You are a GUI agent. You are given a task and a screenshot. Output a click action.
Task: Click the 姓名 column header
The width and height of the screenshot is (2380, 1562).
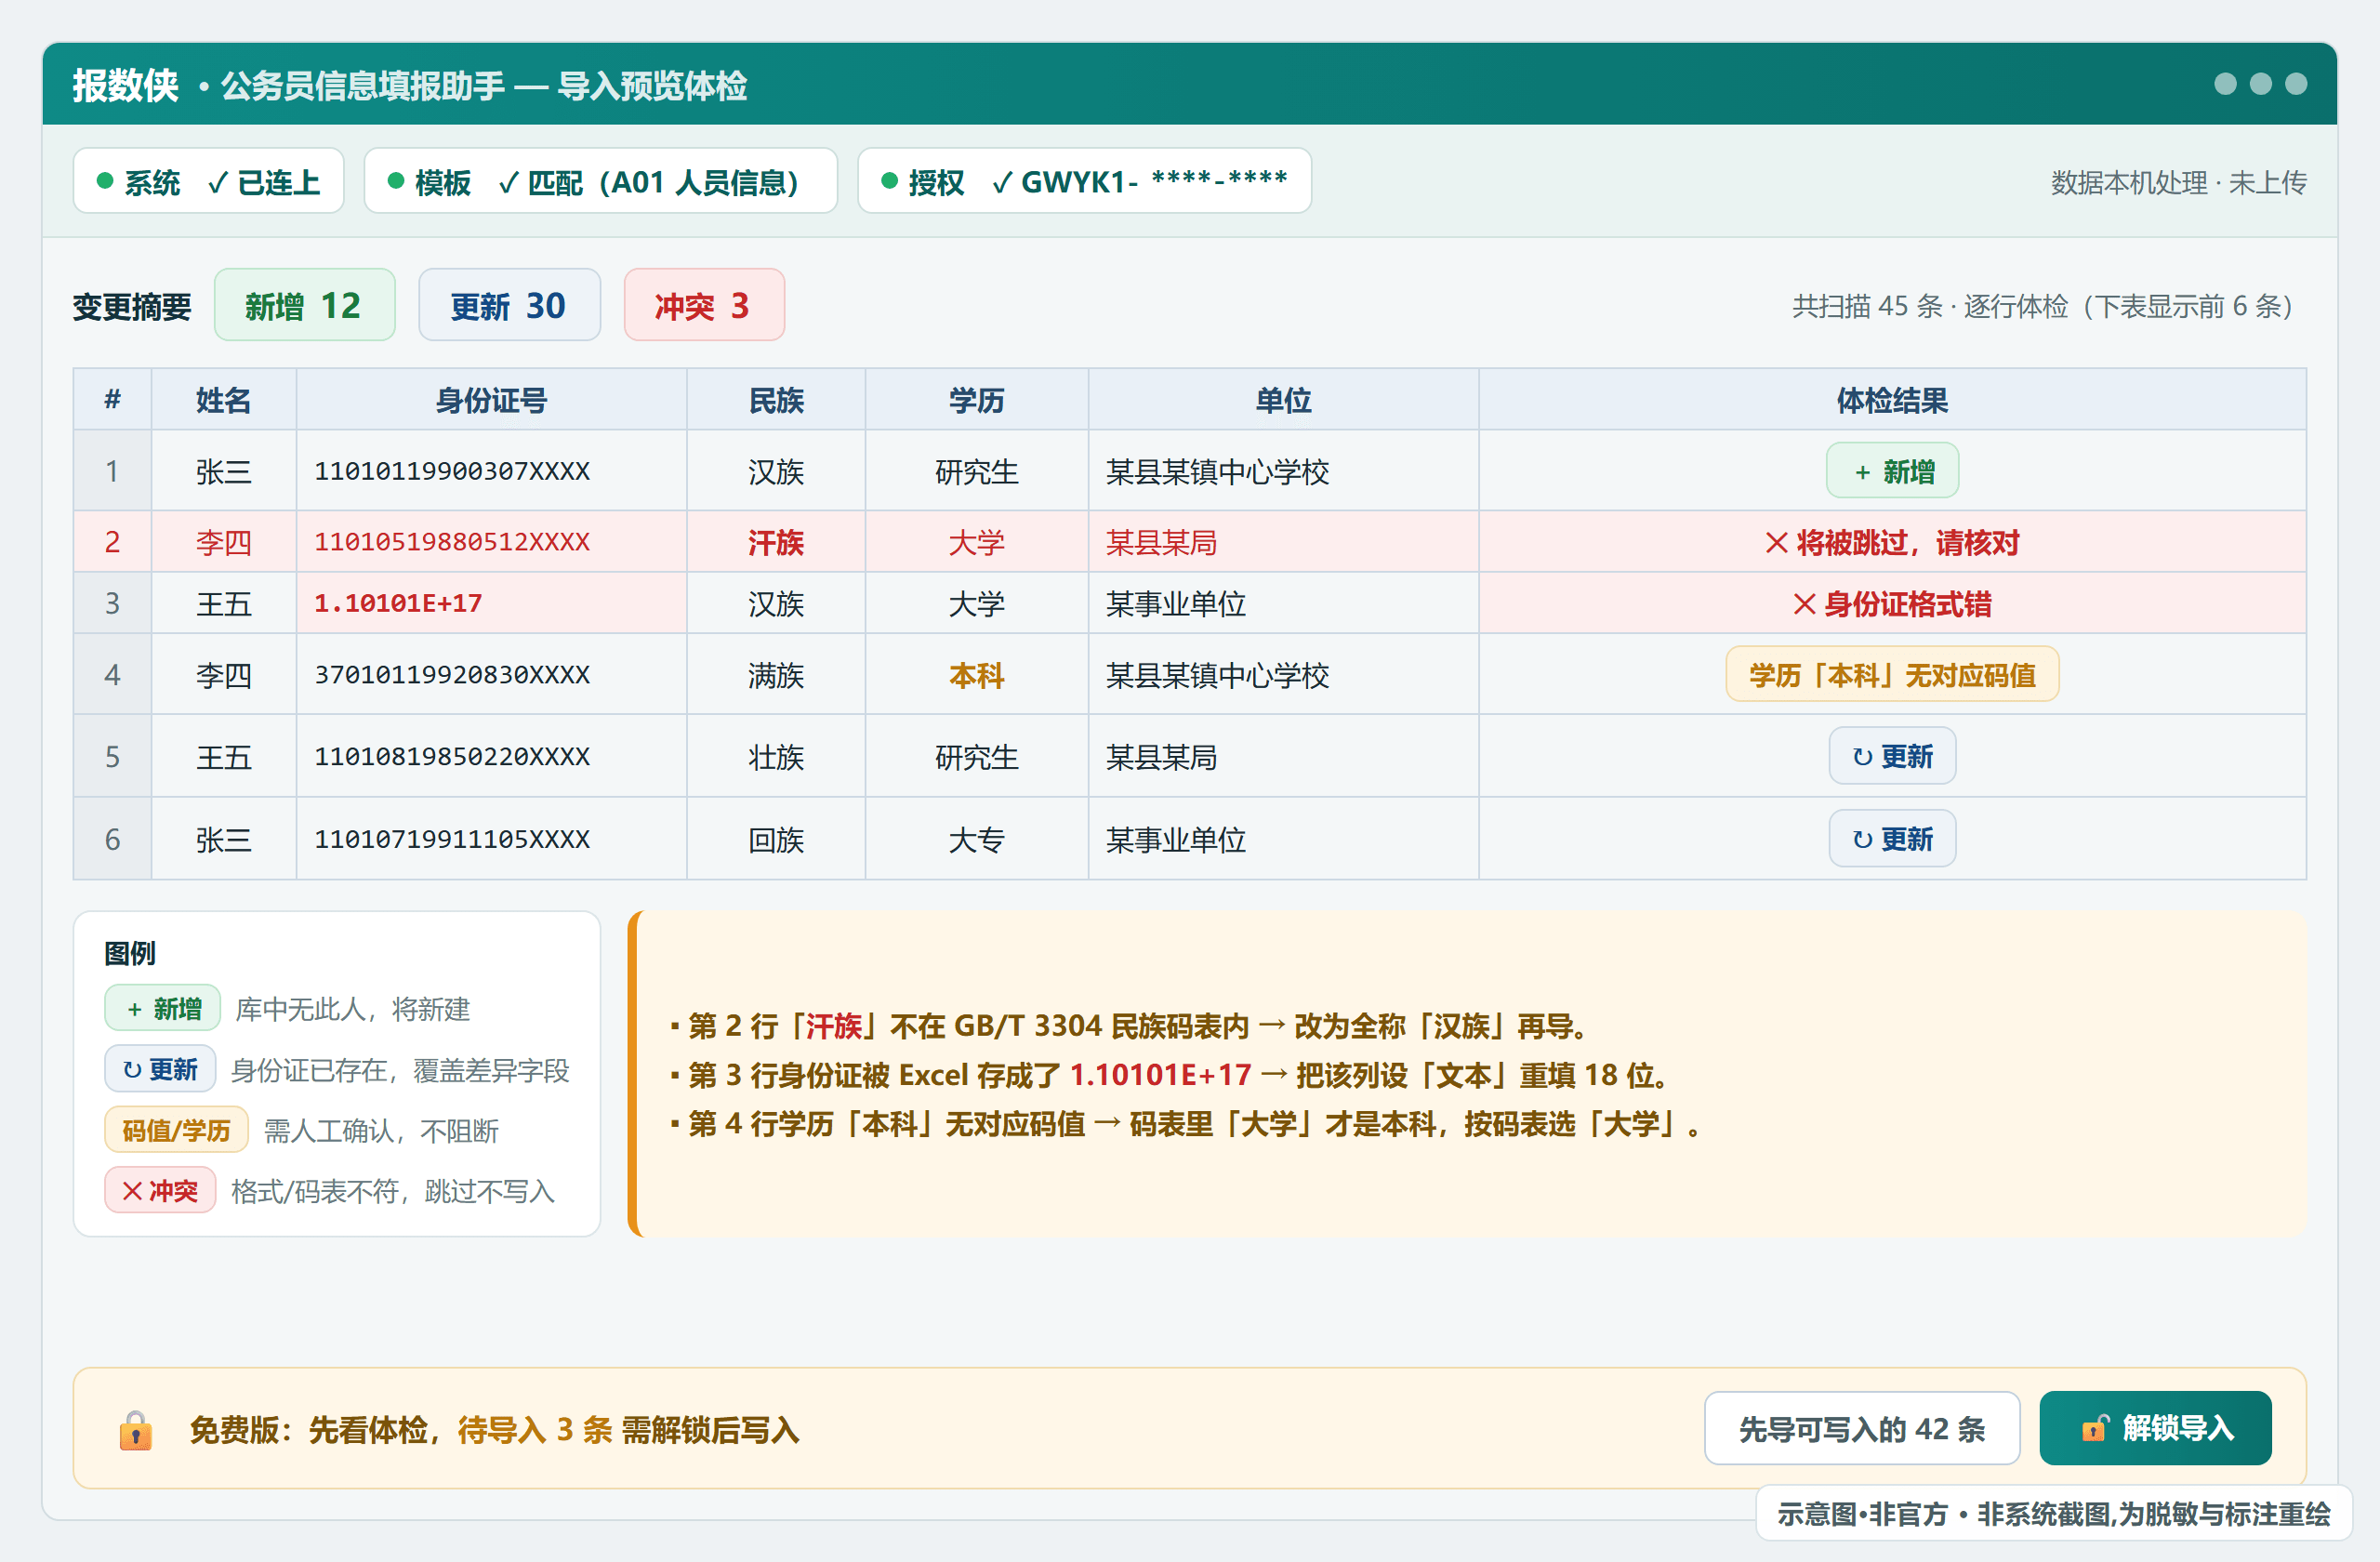point(223,400)
